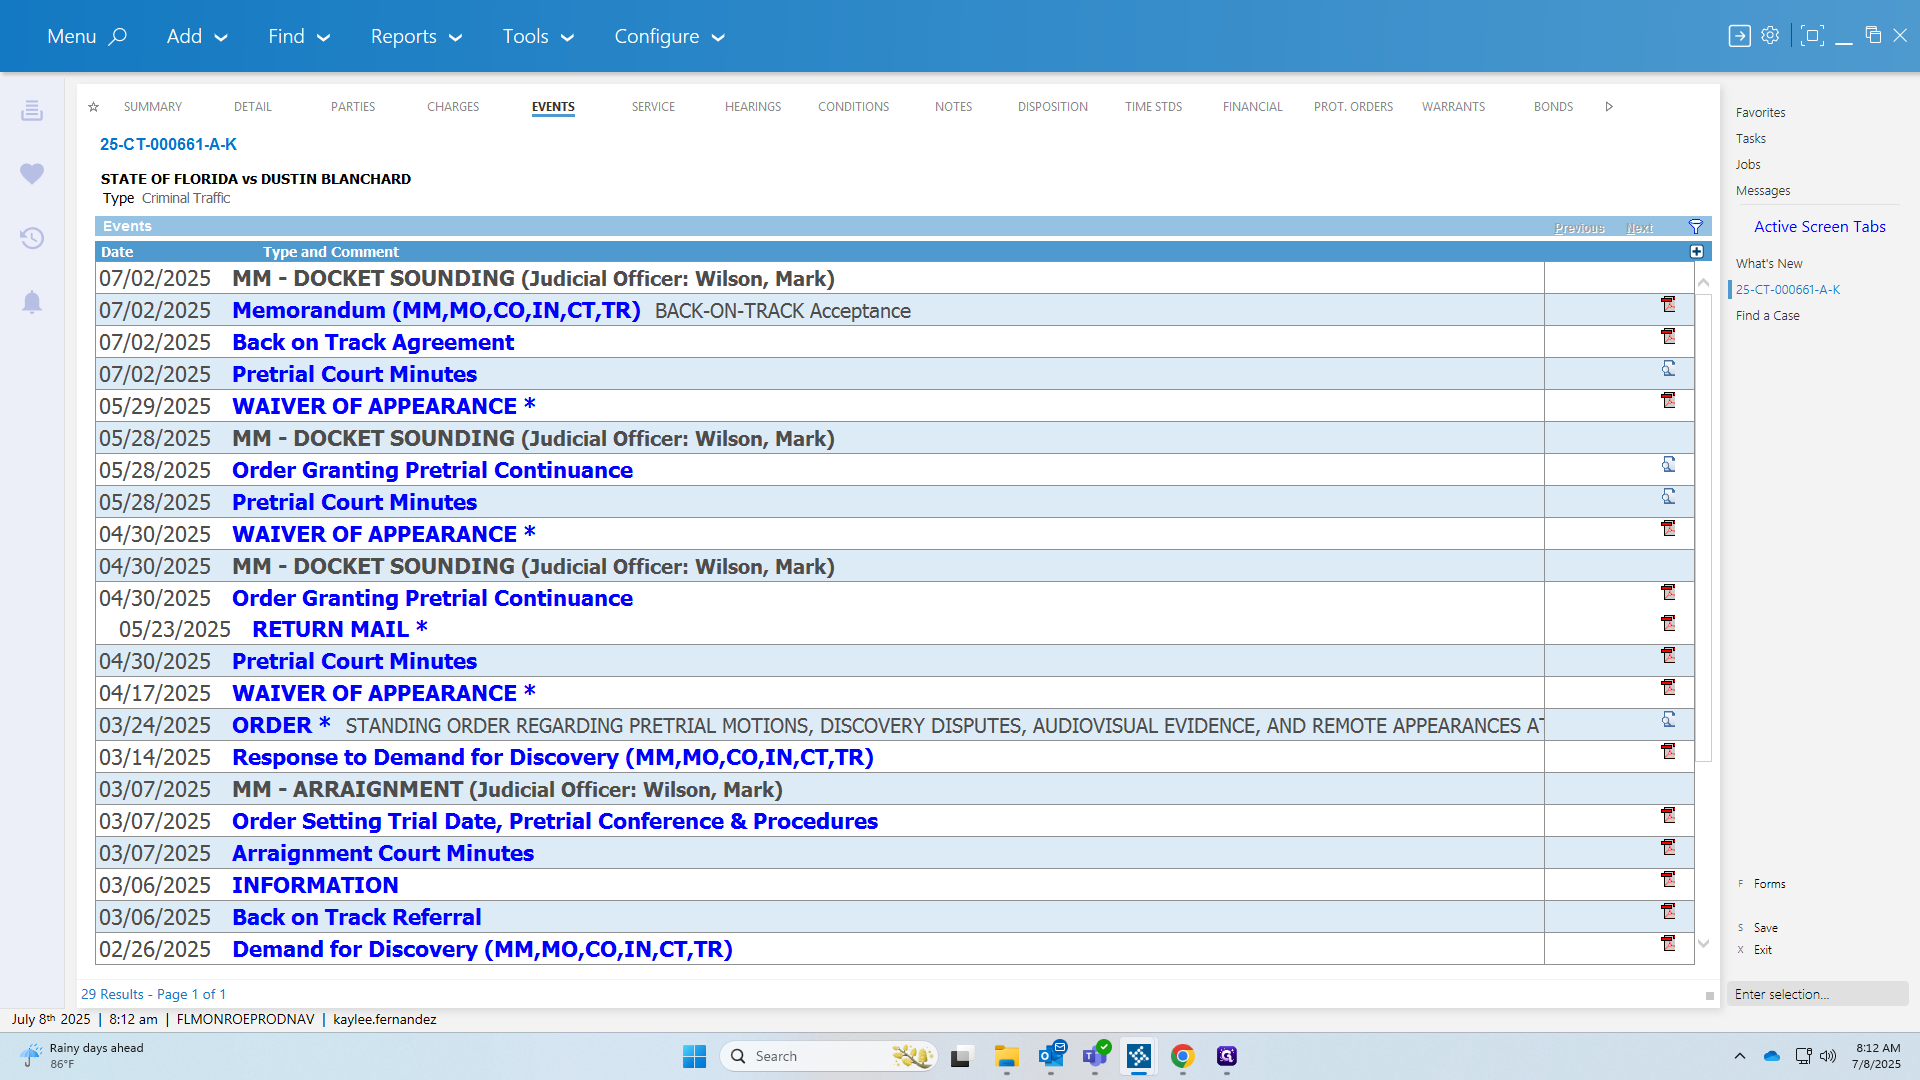
Task: Switch to the HEARINGS tab
Action: 753,107
